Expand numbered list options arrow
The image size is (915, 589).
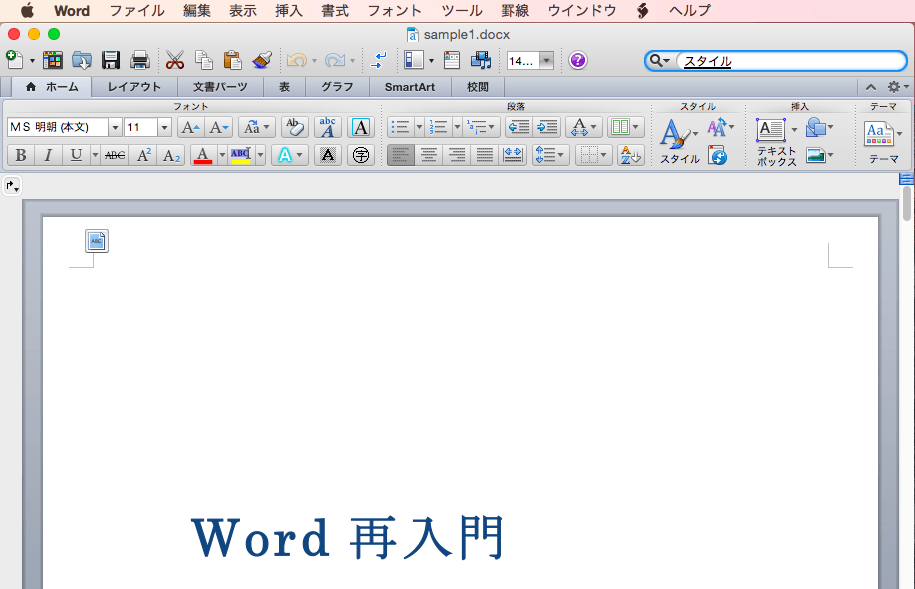[457, 127]
